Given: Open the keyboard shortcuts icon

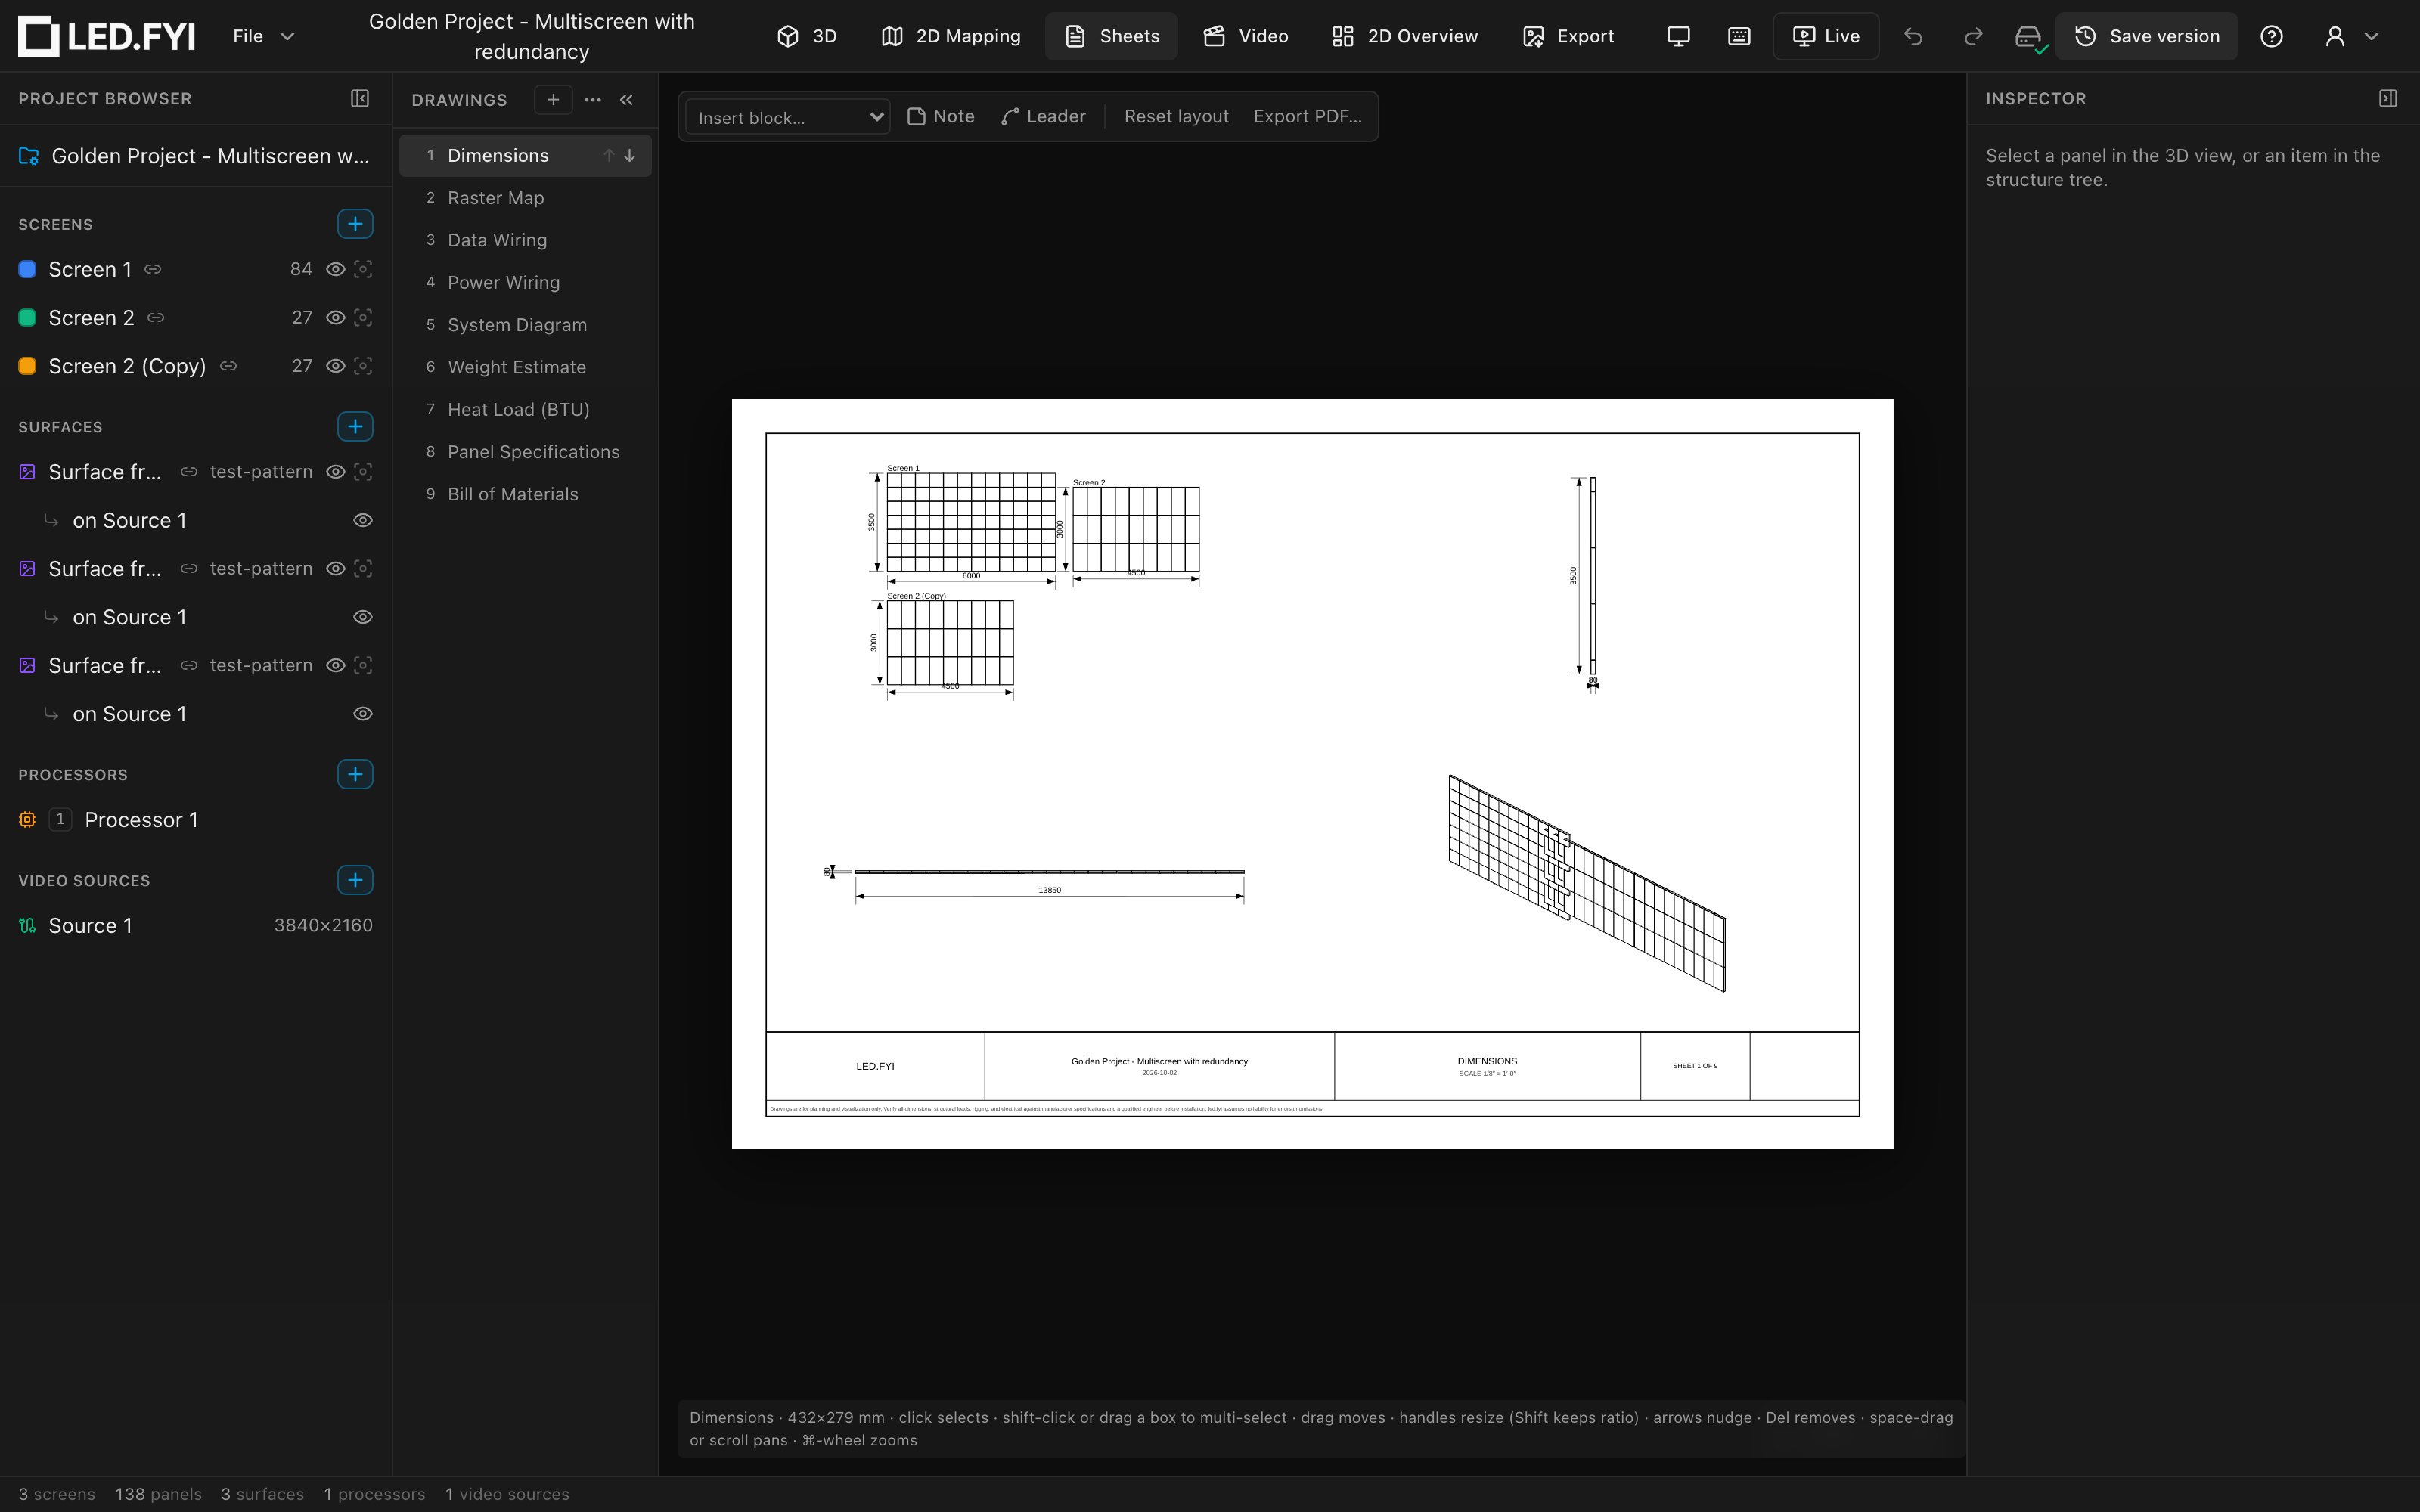Looking at the screenshot, I should [x=1739, y=36].
